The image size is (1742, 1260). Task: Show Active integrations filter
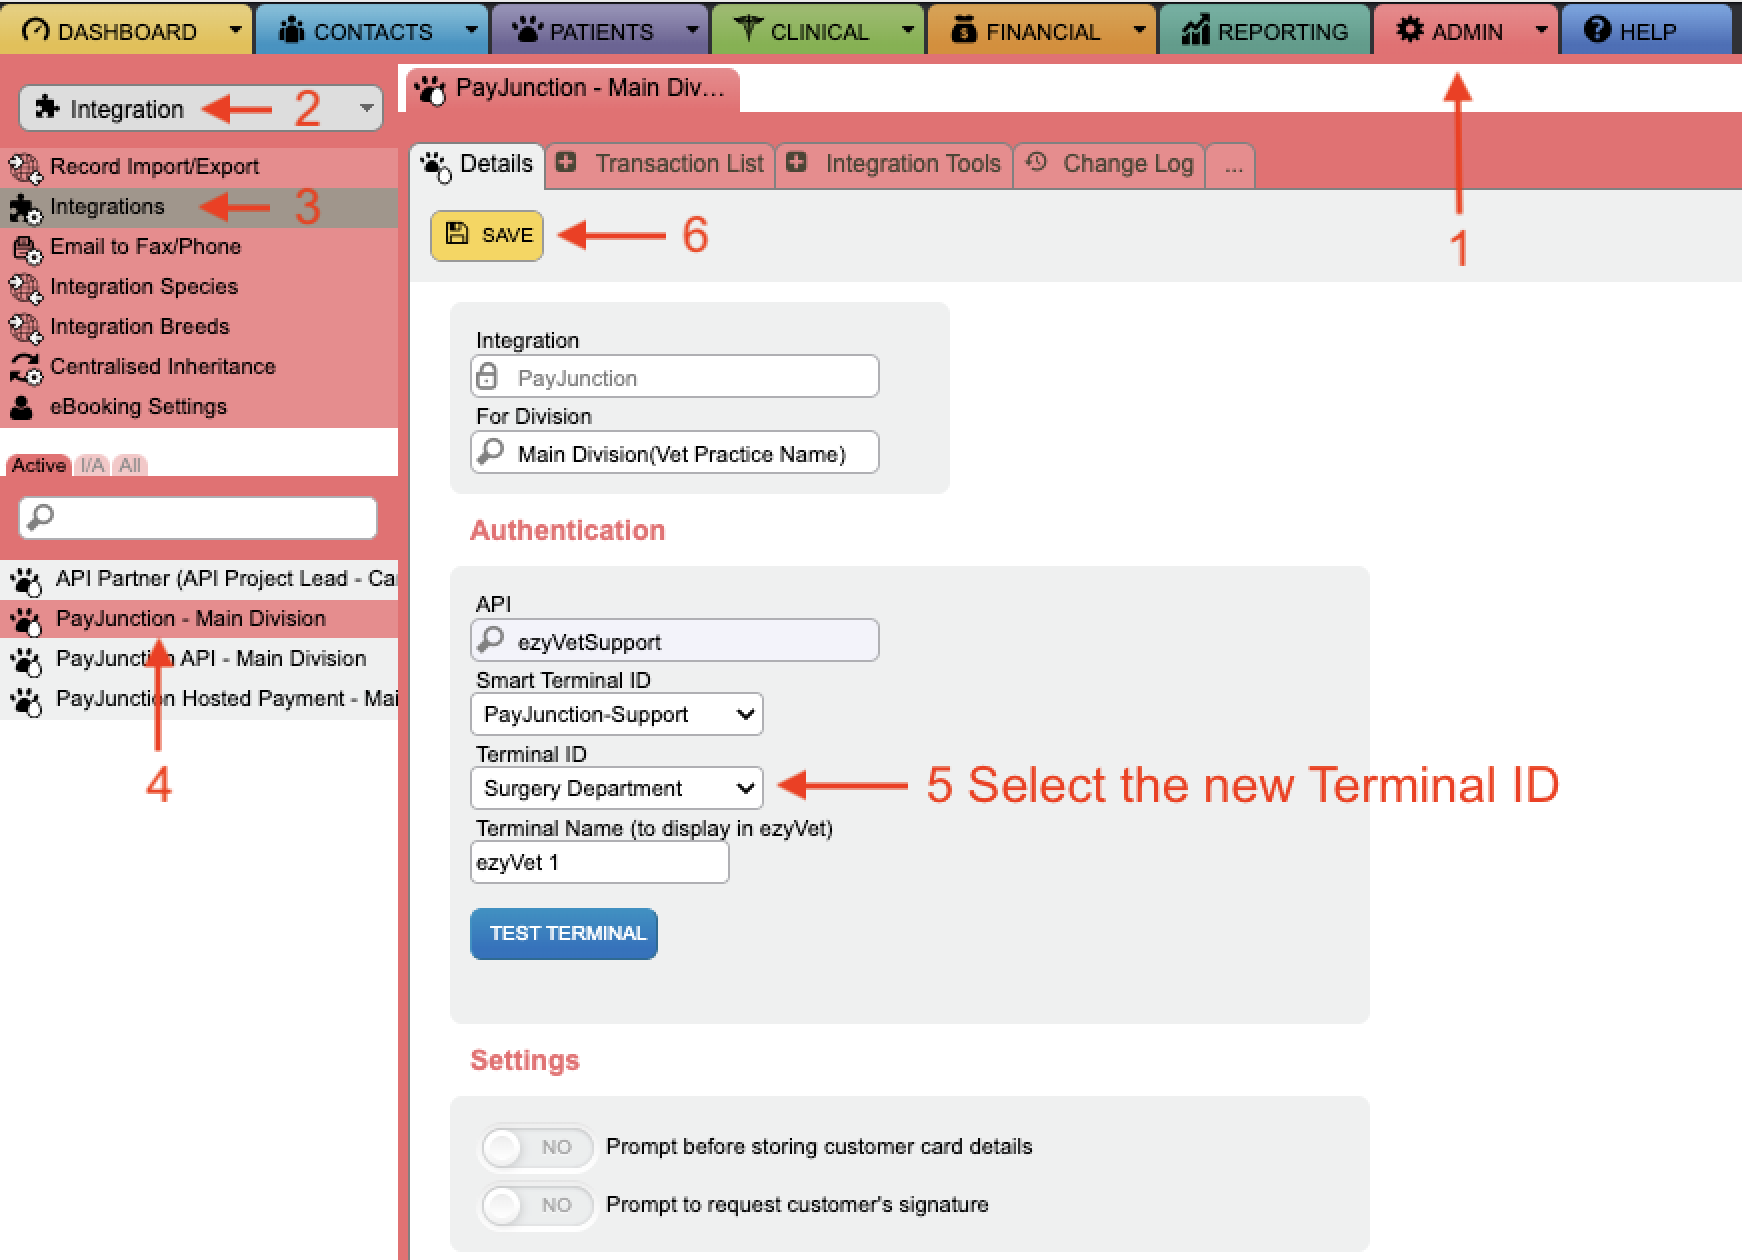click(39, 465)
